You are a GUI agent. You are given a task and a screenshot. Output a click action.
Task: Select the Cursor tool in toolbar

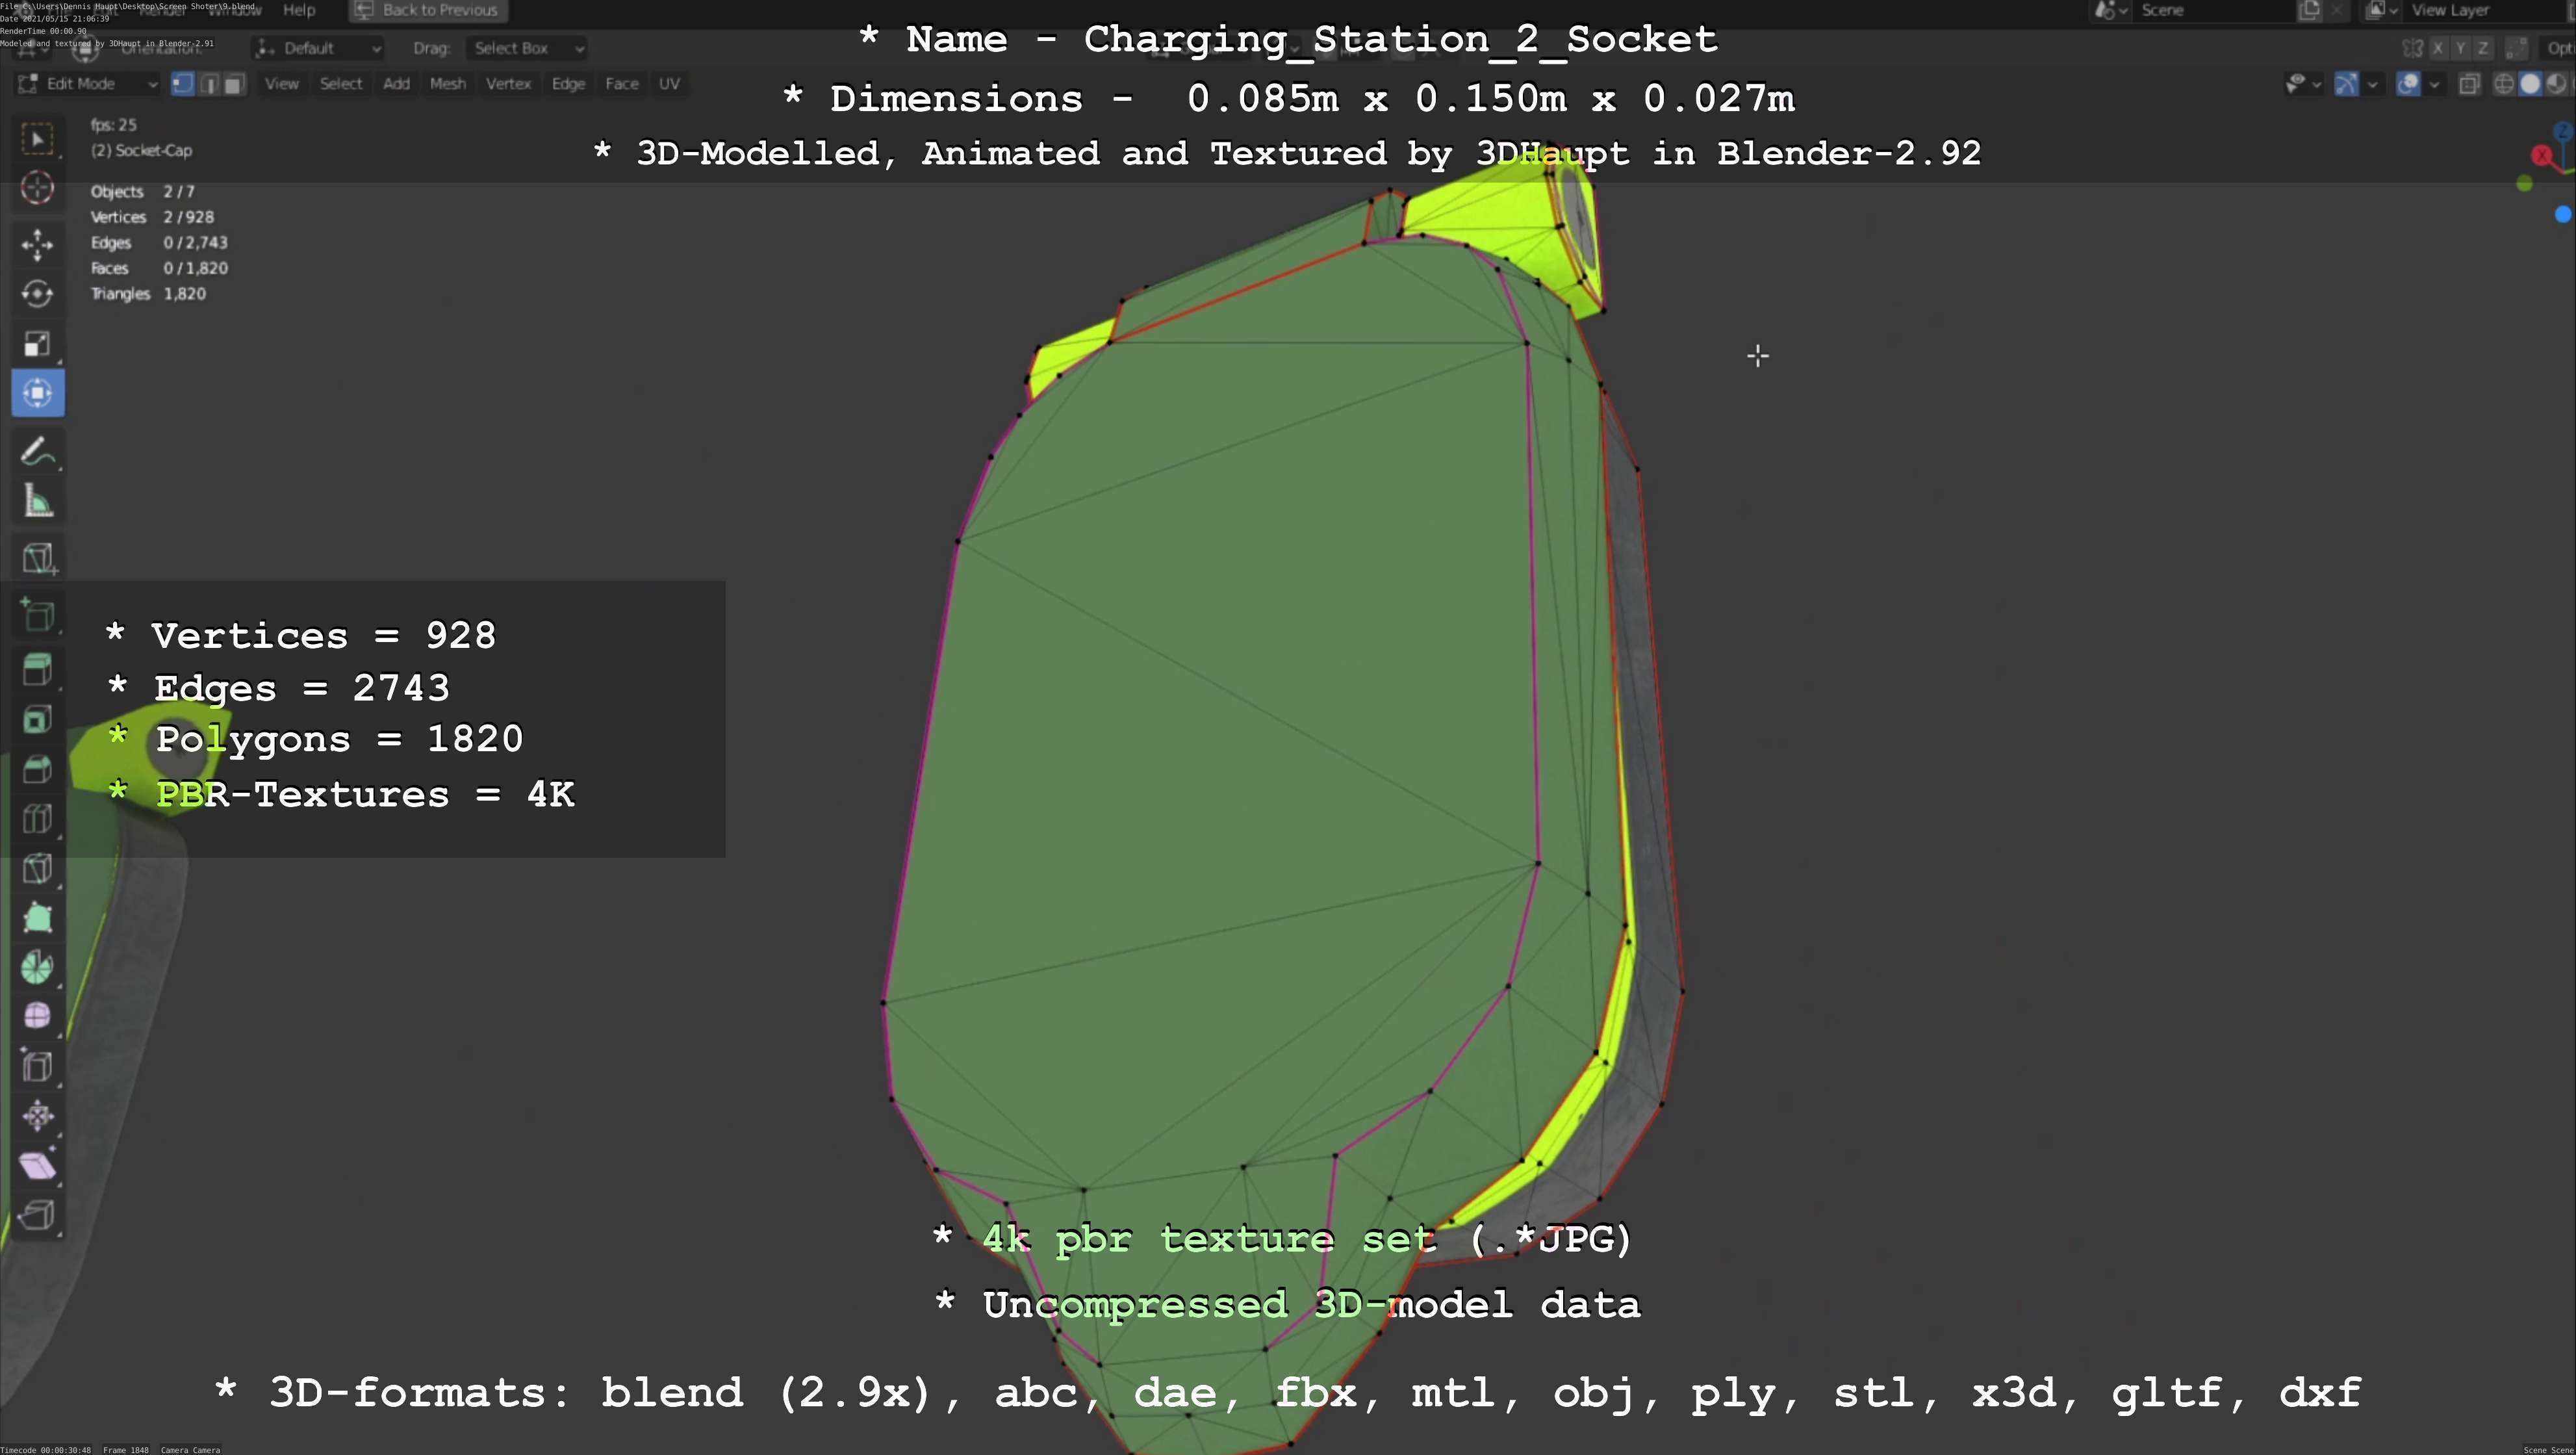[x=37, y=188]
